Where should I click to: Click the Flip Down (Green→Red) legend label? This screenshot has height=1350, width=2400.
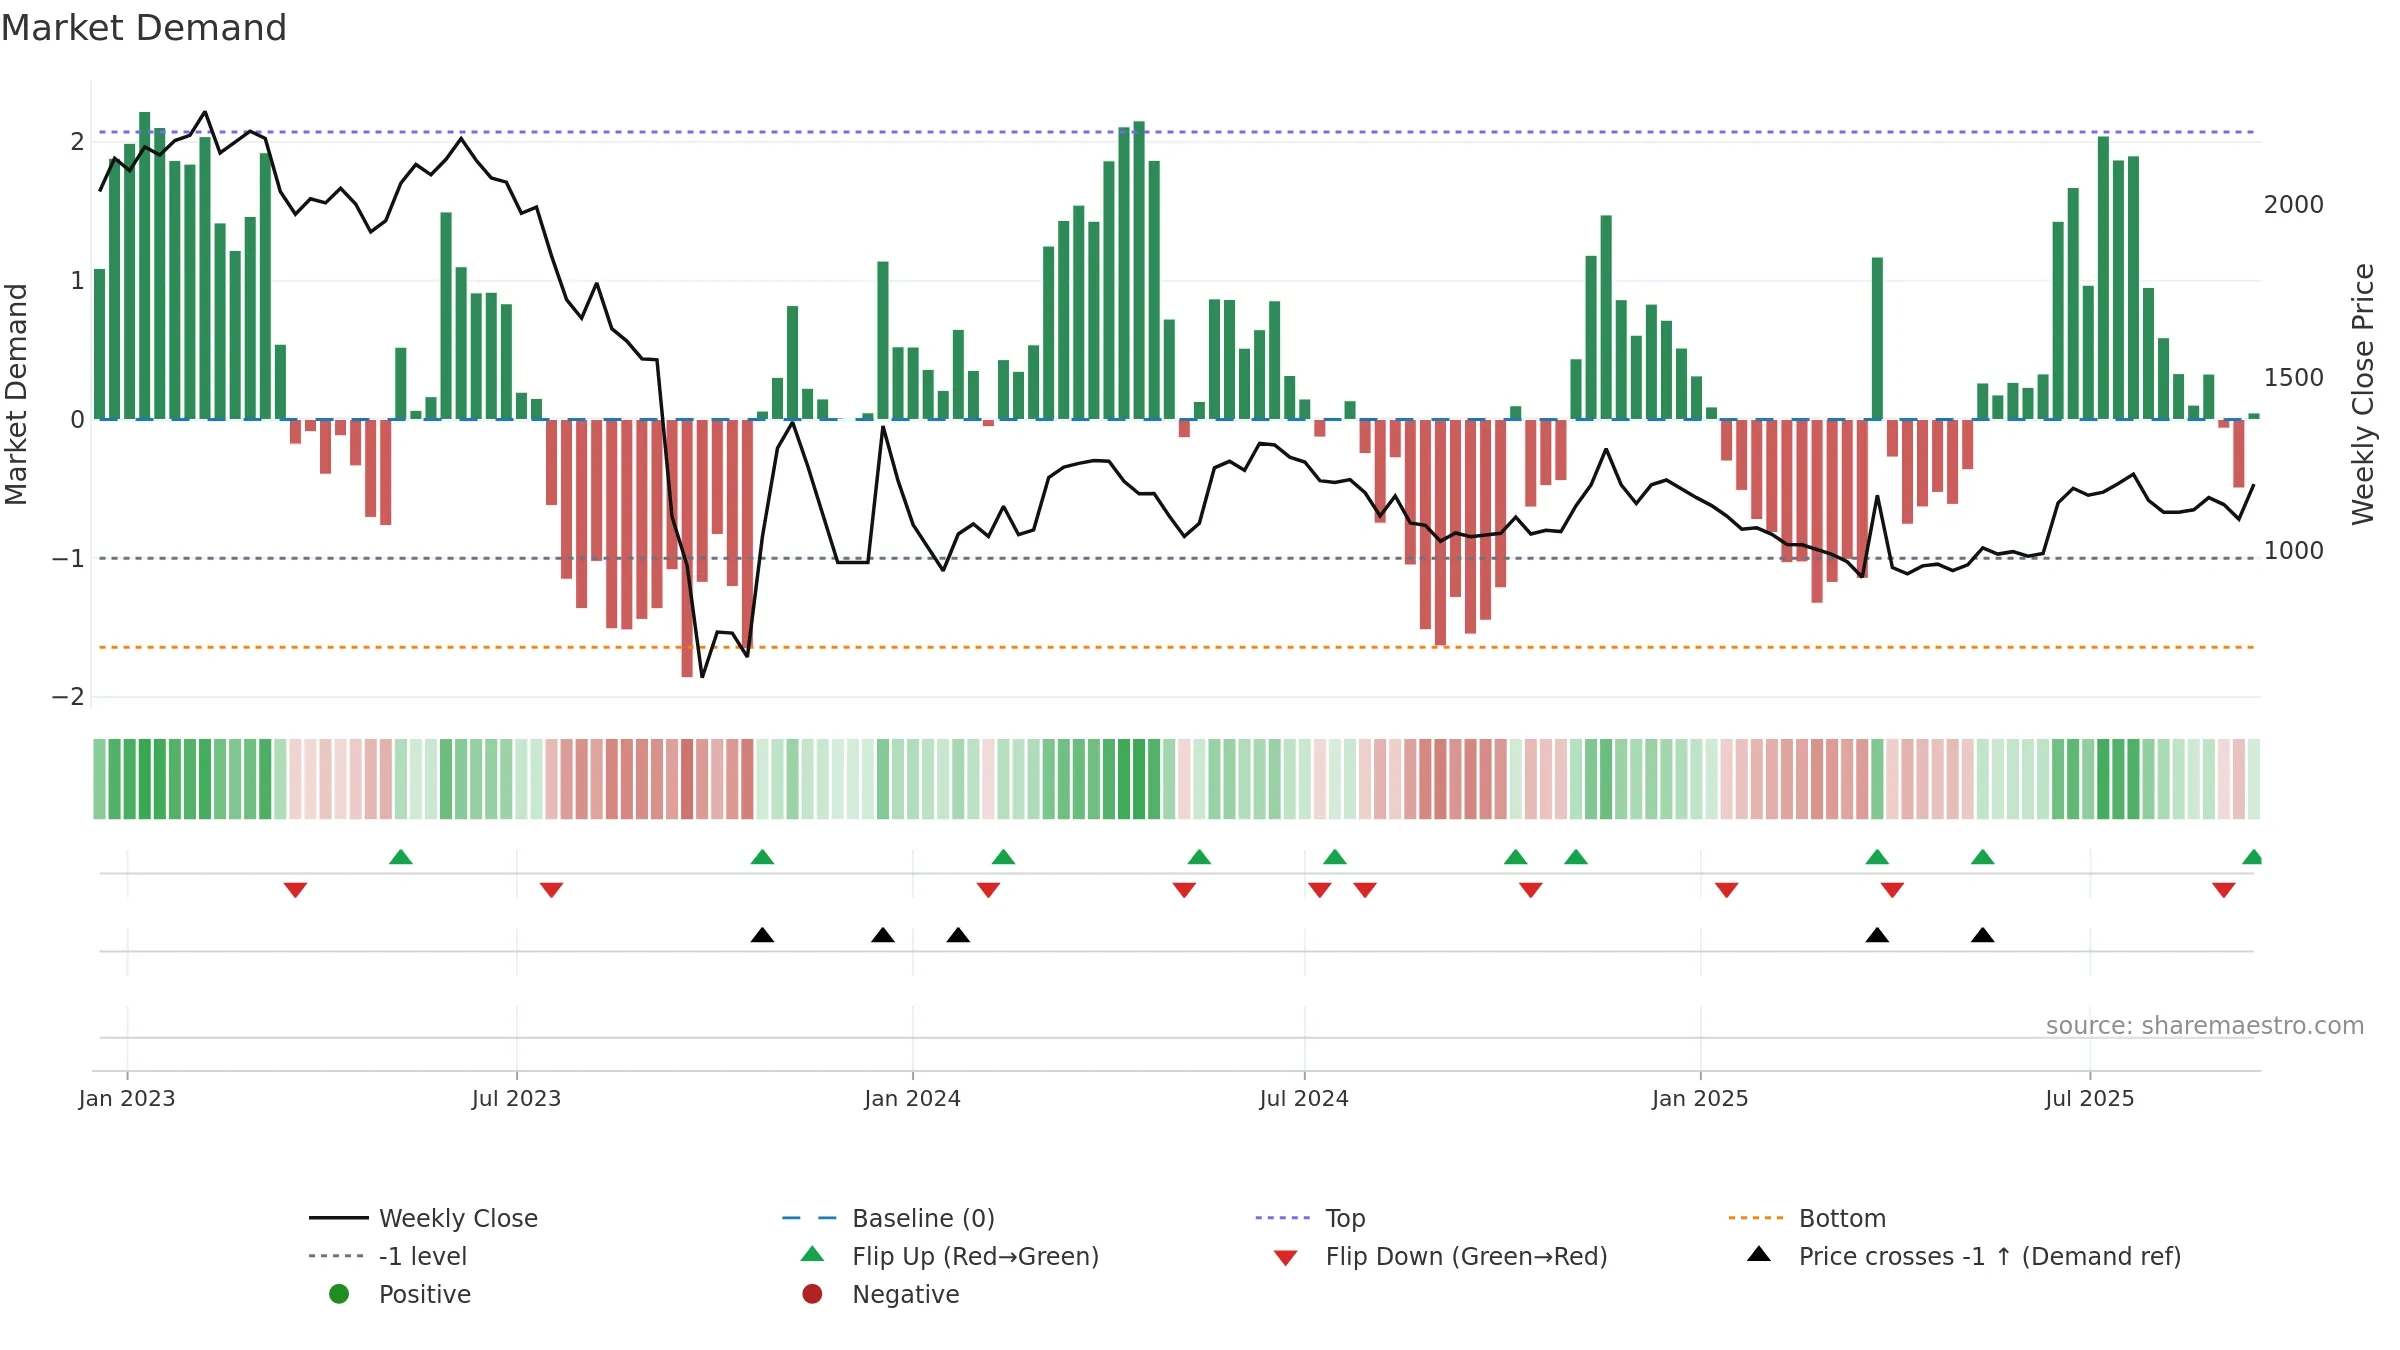(x=1466, y=1256)
